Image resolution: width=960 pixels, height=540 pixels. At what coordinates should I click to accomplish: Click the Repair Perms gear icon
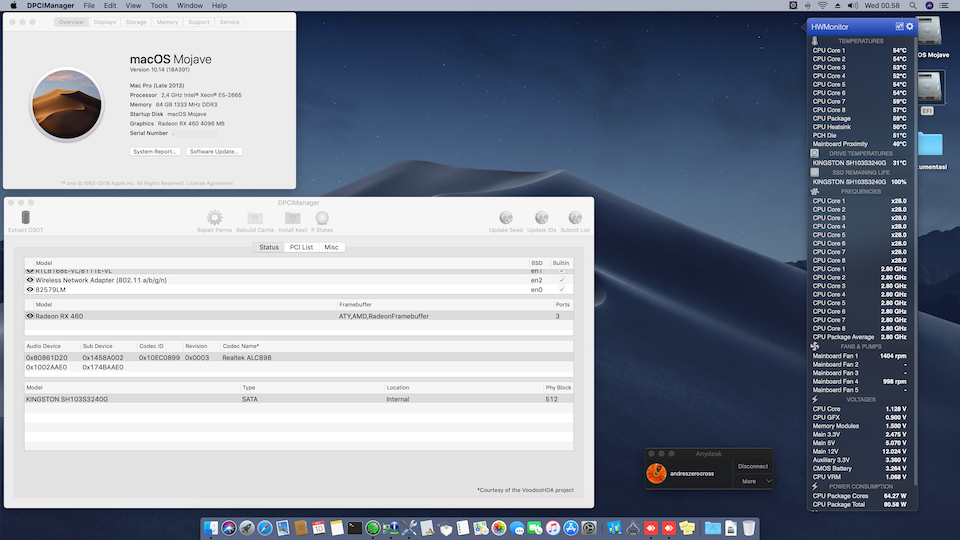[214, 218]
